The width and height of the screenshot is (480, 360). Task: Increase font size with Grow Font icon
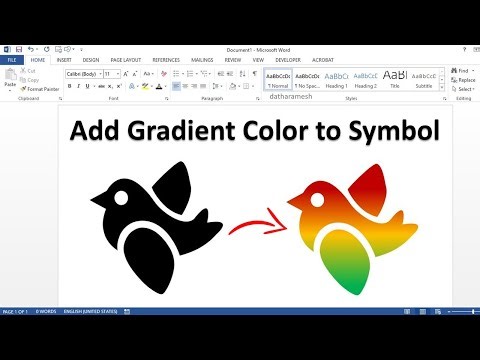click(x=126, y=74)
